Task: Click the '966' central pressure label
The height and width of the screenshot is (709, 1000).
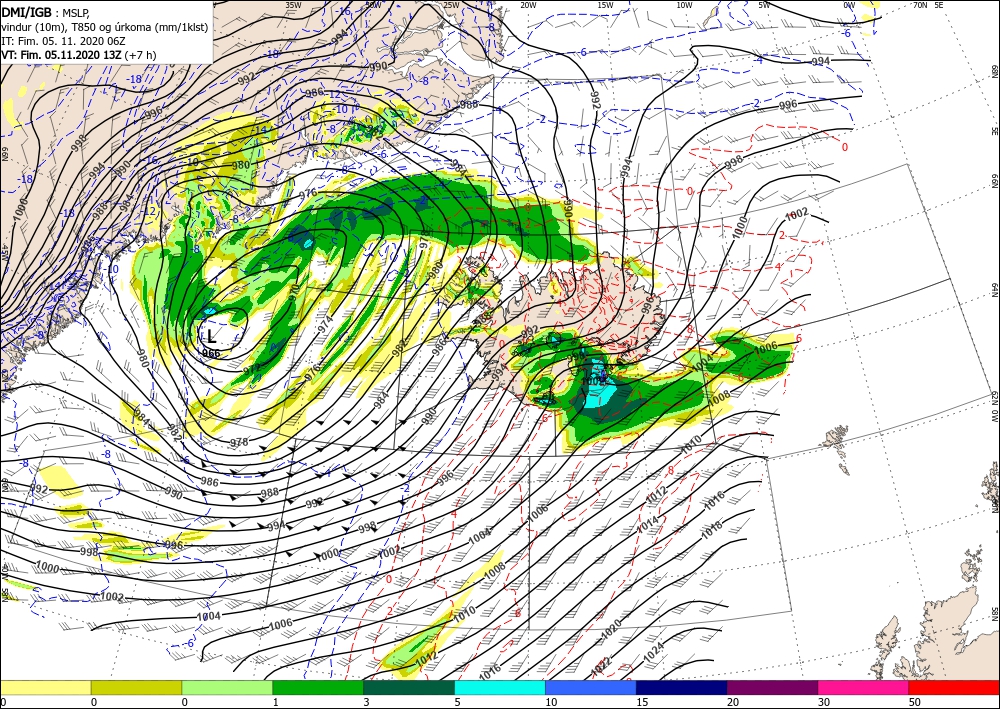Action: pos(211,353)
